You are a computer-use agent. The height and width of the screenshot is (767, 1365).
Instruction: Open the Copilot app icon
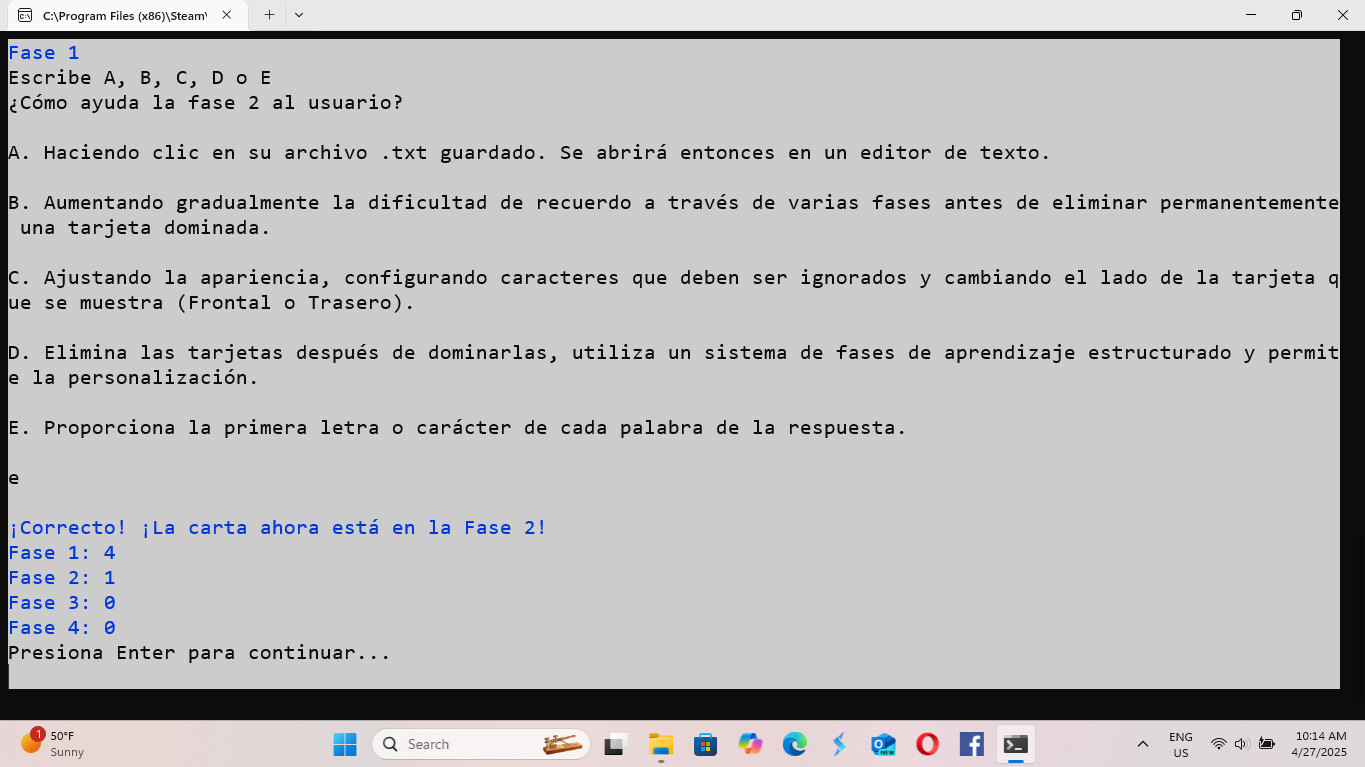point(750,744)
